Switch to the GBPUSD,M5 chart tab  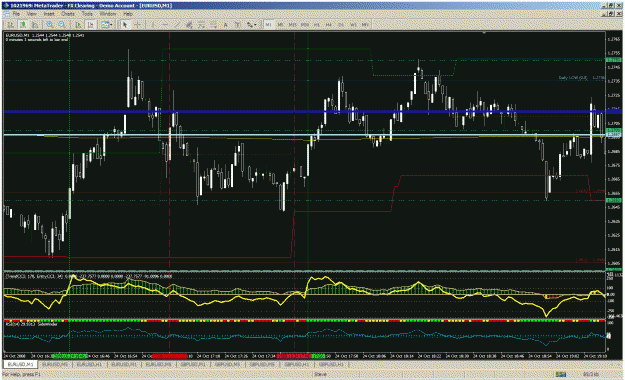pyautogui.click(x=262, y=364)
